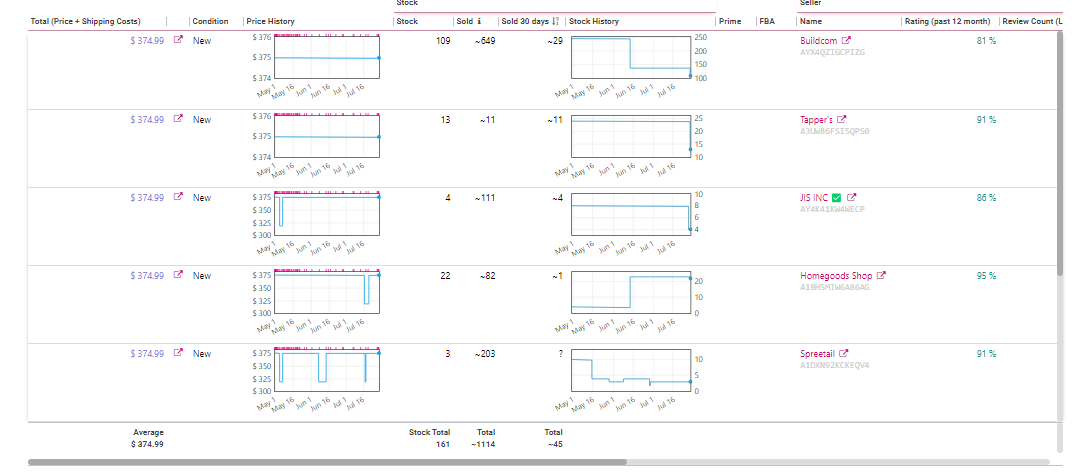1074x476 pixels.
Task: Click $374.99 price link in JIS INC row
Action: coord(147,197)
